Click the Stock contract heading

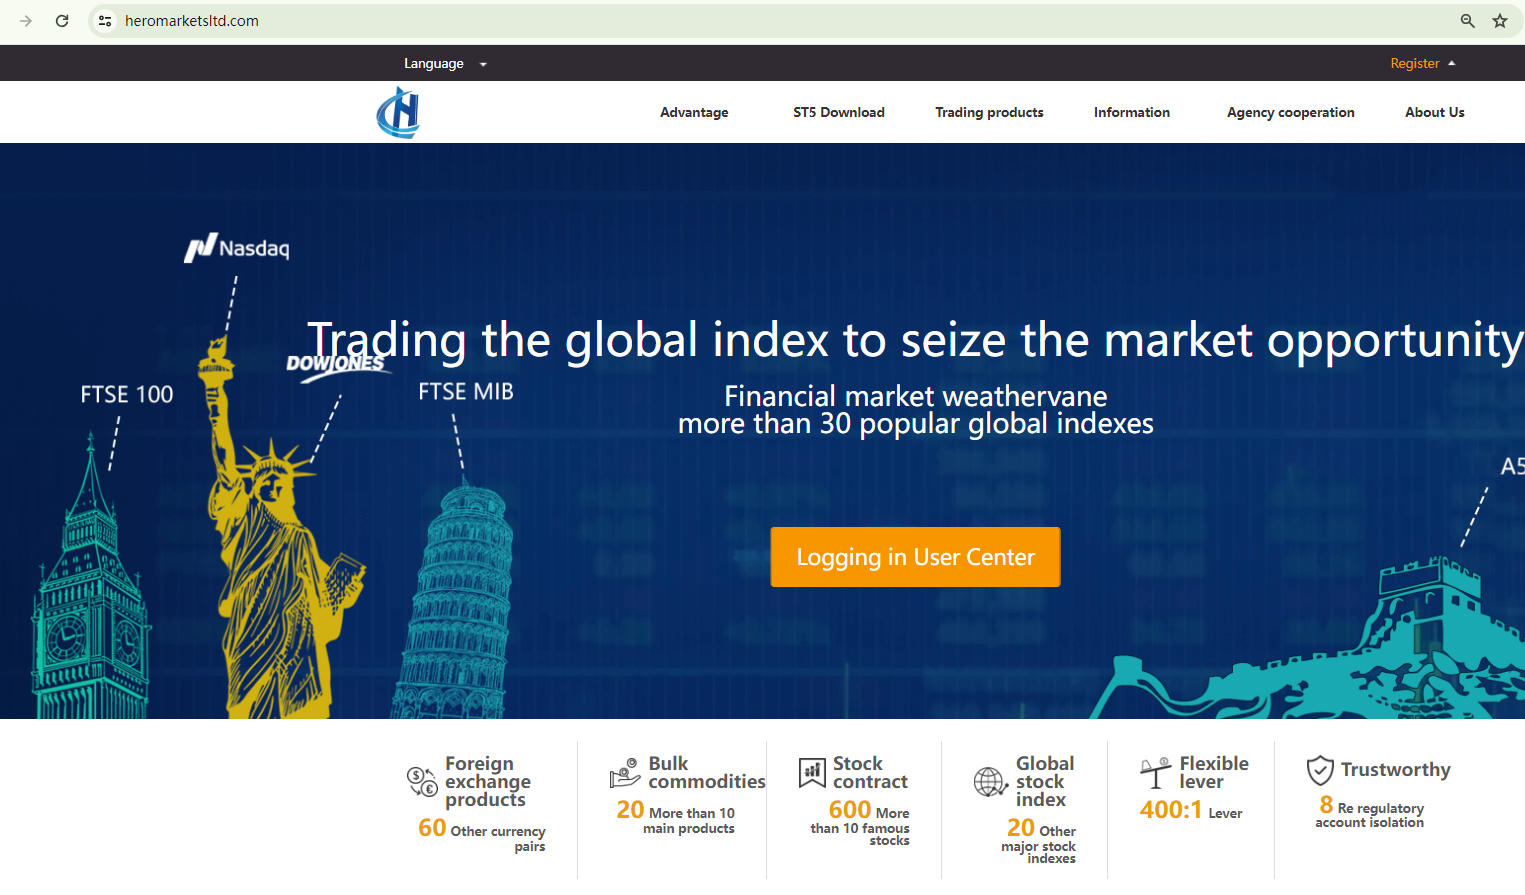point(870,772)
